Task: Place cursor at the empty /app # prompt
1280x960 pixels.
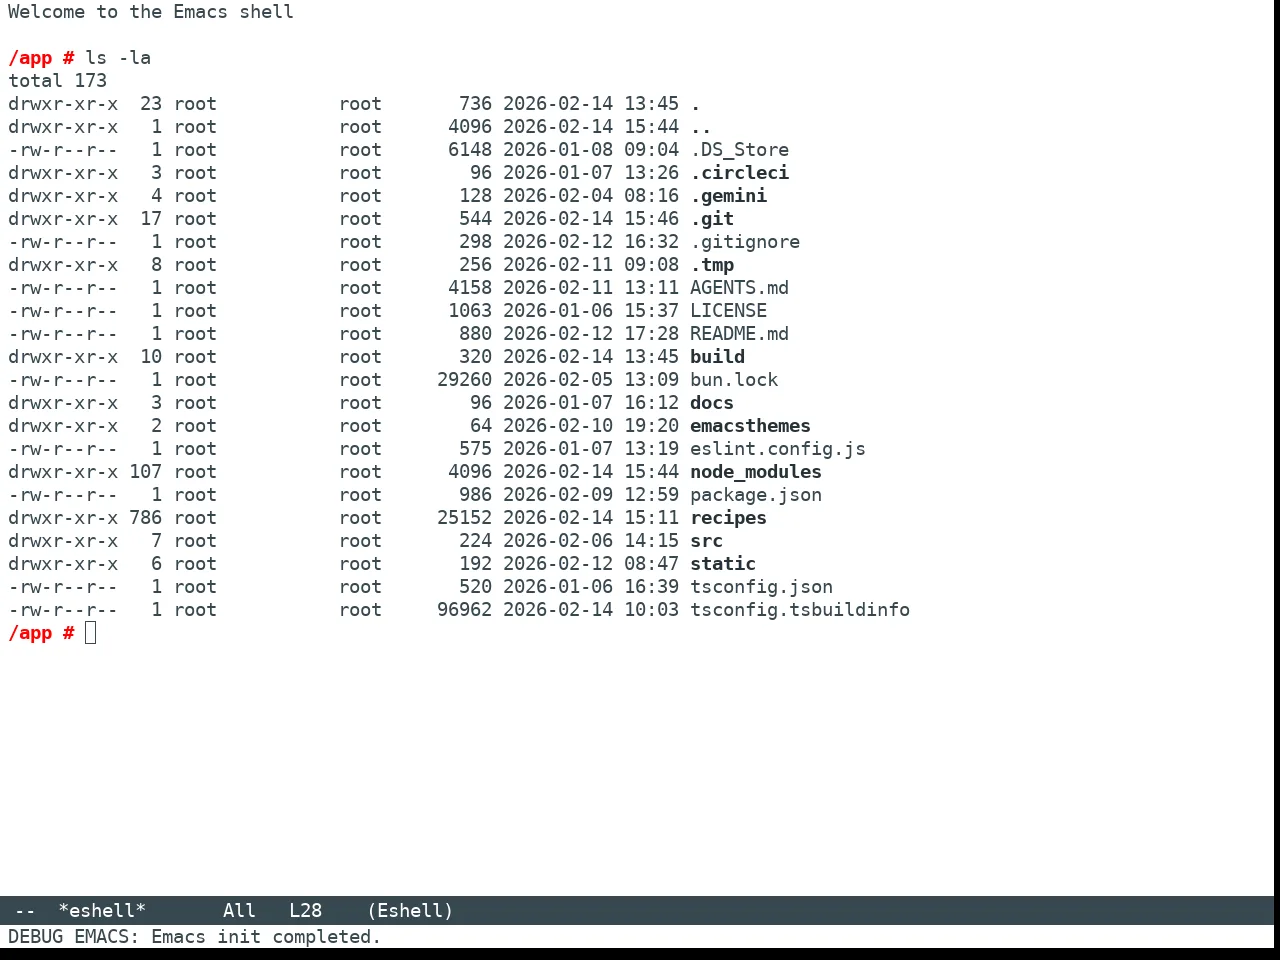Action: 90,633
